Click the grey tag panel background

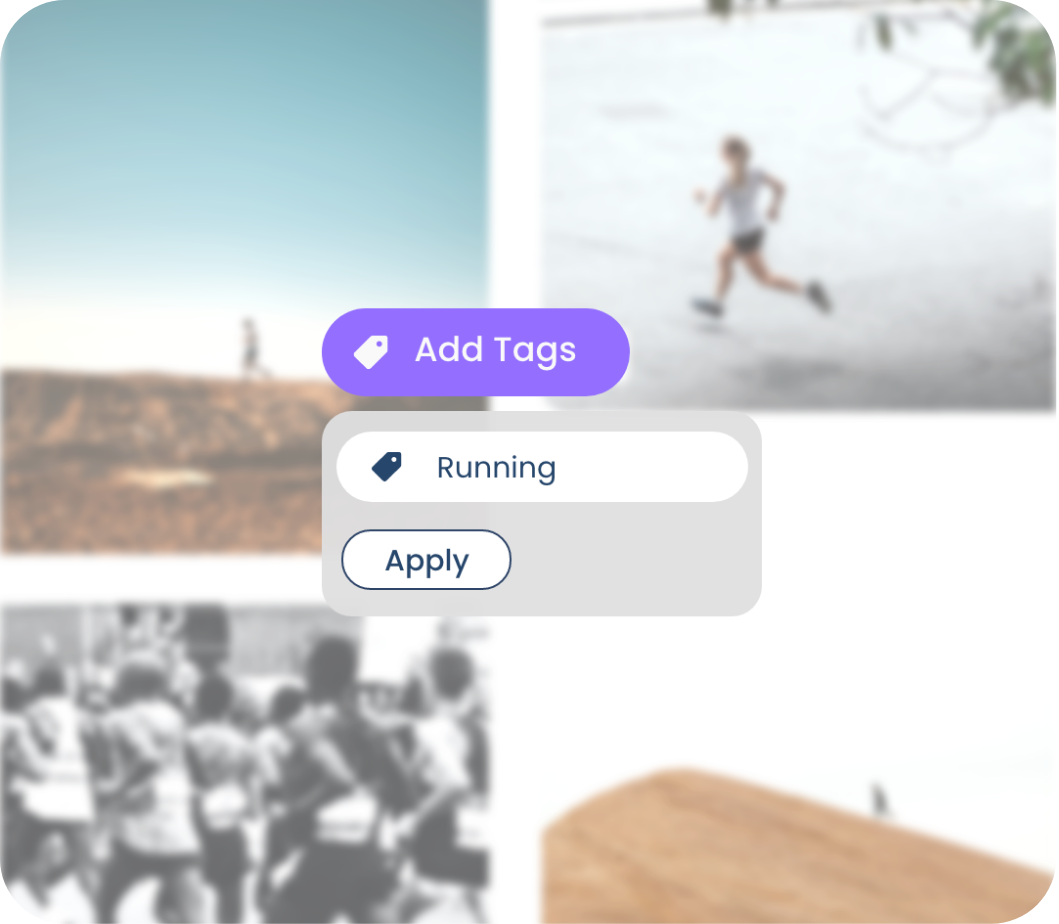(635, 561)
